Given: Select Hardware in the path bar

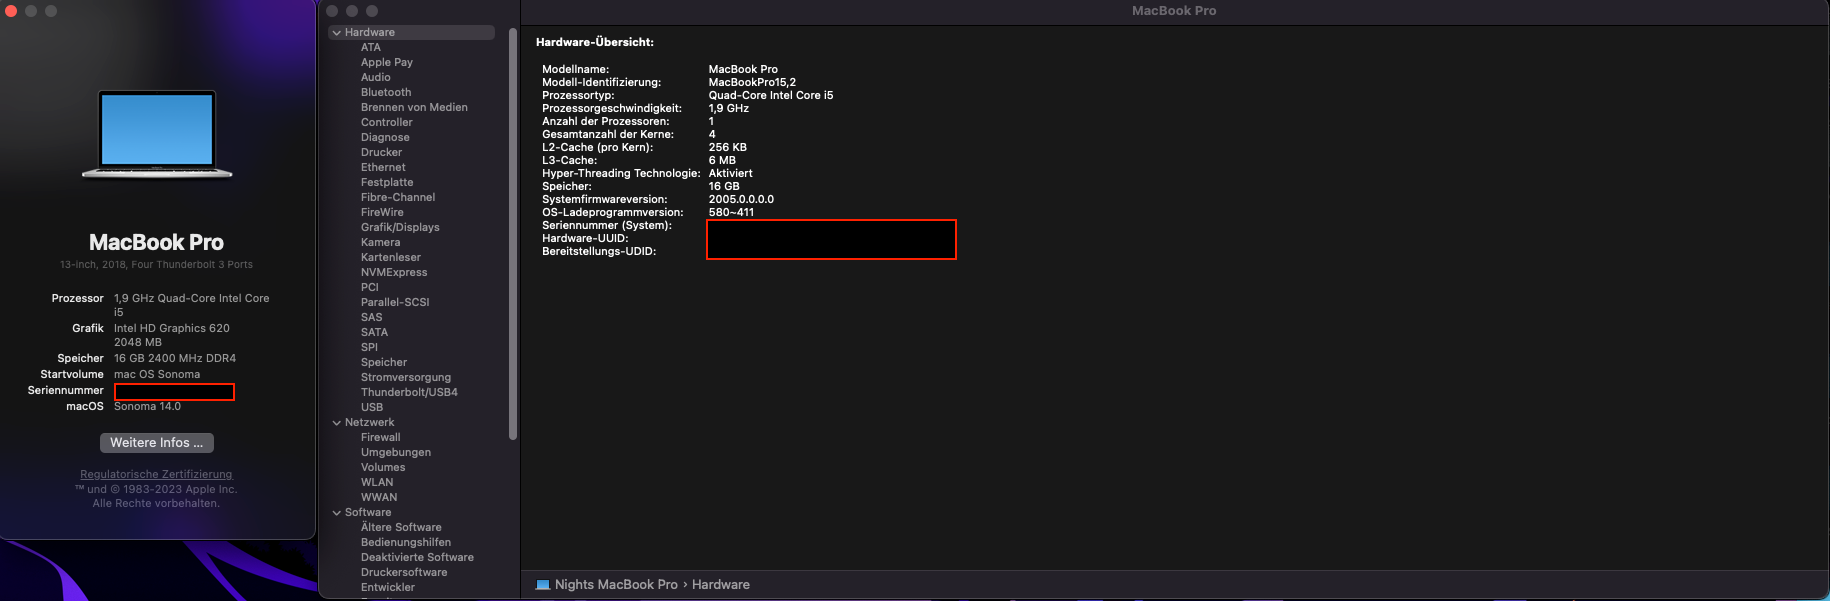Looking at the screenshot, I should tap(721, 585).
